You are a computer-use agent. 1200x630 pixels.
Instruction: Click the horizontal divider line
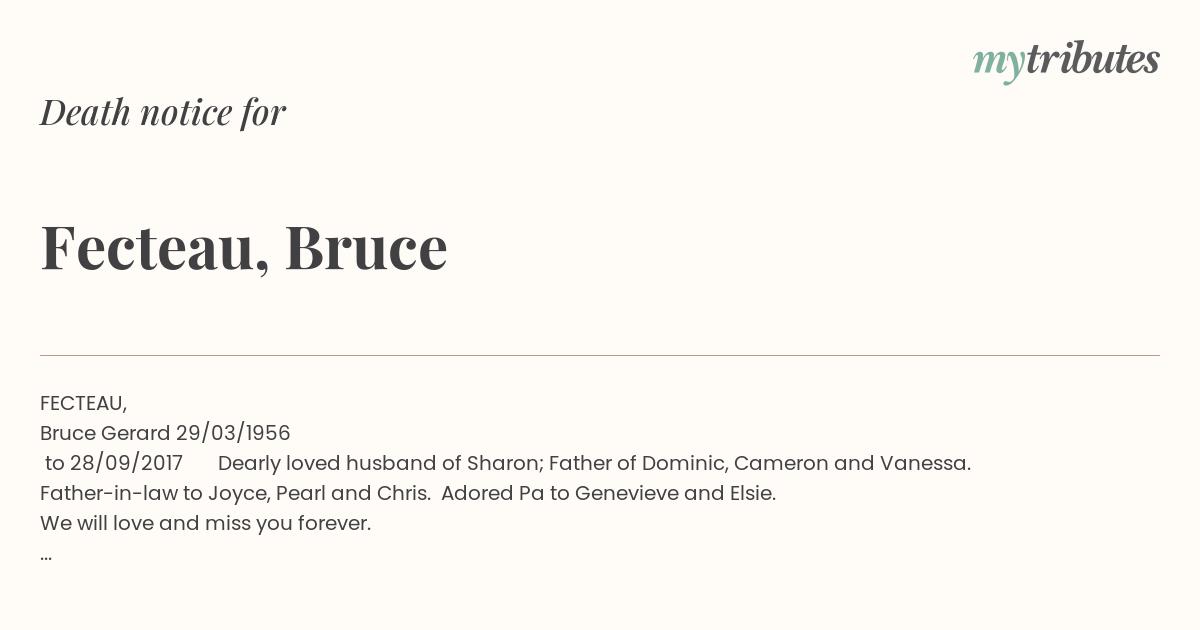click(600, 355)
